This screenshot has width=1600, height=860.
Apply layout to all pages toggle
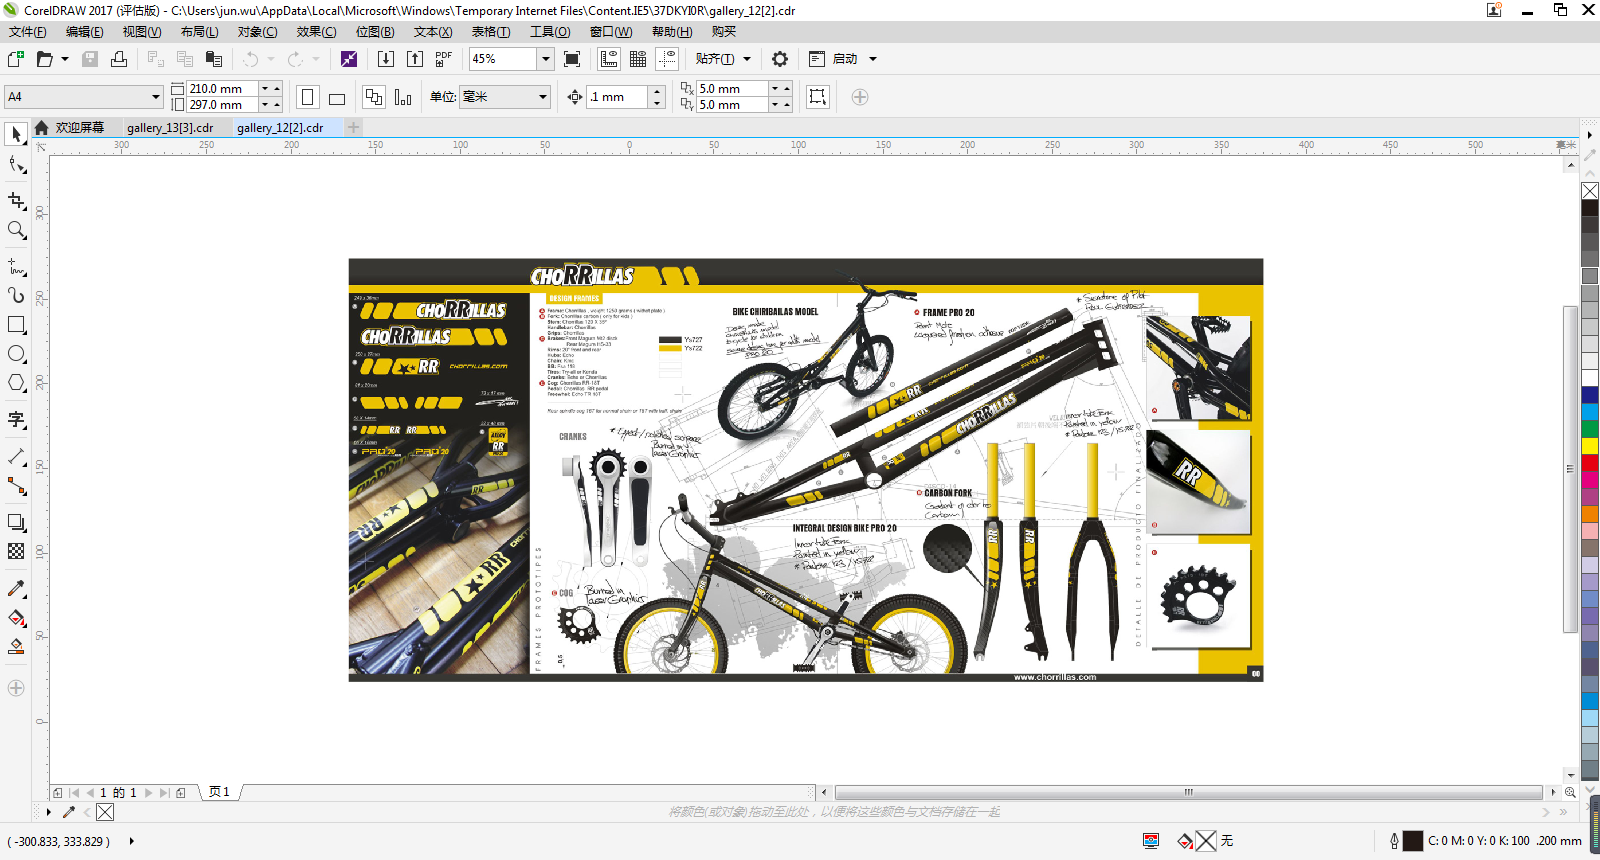pyautogui.click(x=374, y=97)
